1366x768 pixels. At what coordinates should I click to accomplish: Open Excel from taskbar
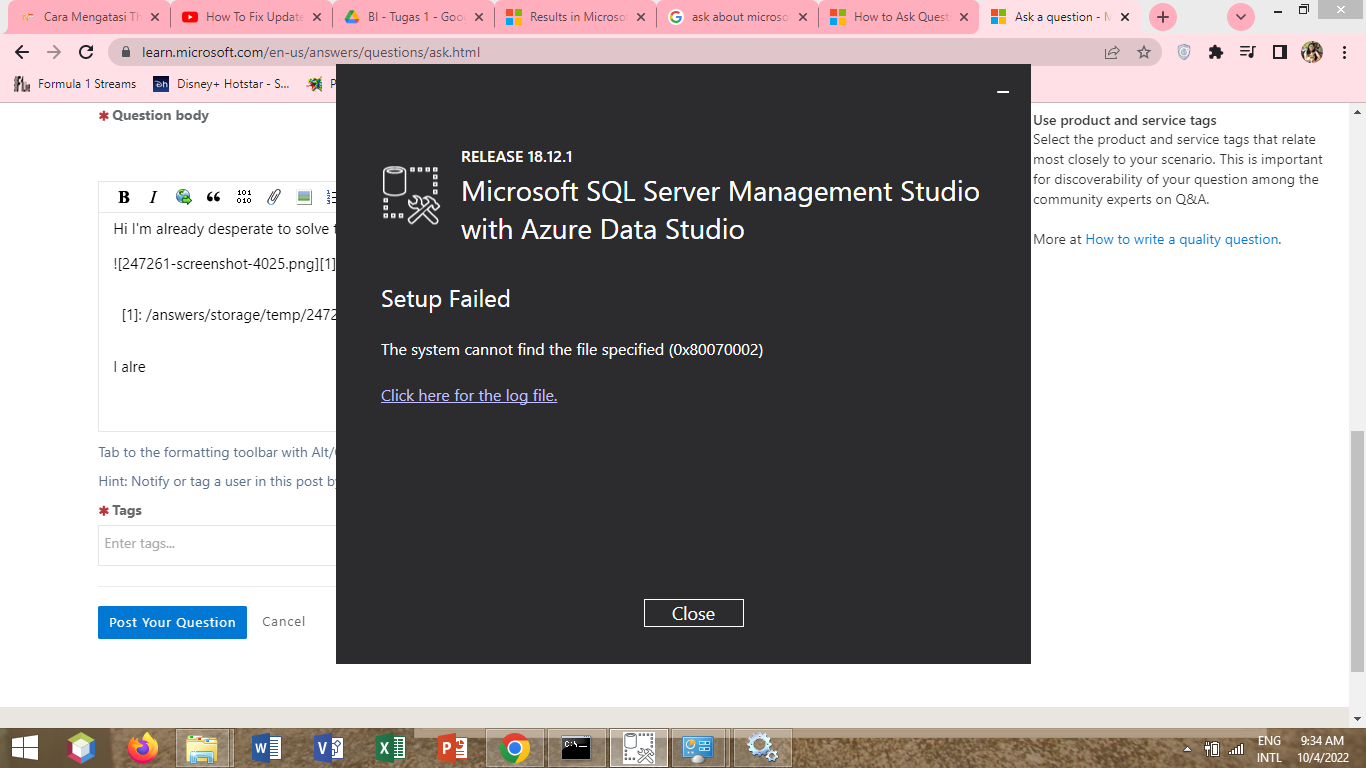point(390,747)
